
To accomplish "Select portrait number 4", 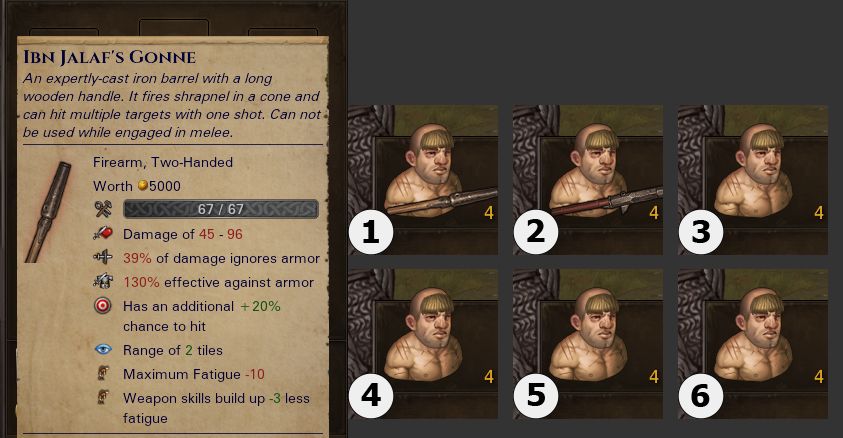I will 423,344.
